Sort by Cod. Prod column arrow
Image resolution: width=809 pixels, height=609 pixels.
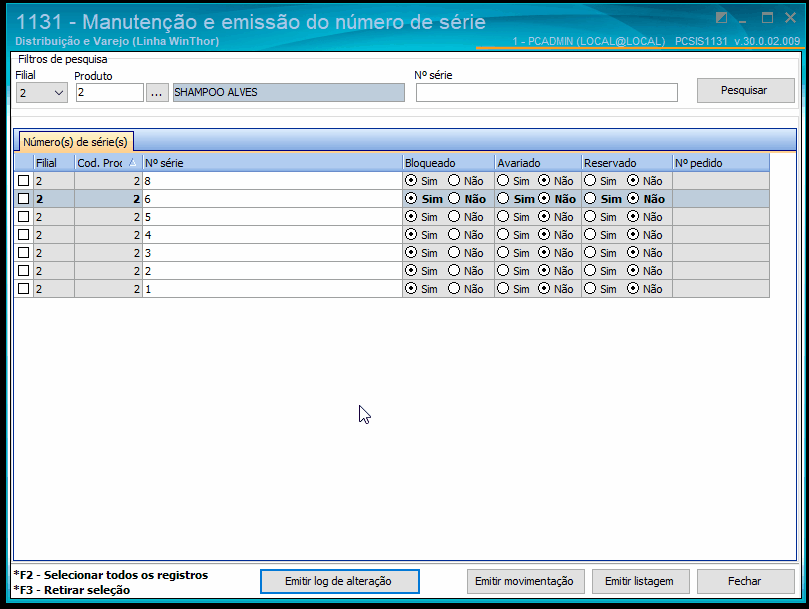pyautogui.click(x=132, y=163)
